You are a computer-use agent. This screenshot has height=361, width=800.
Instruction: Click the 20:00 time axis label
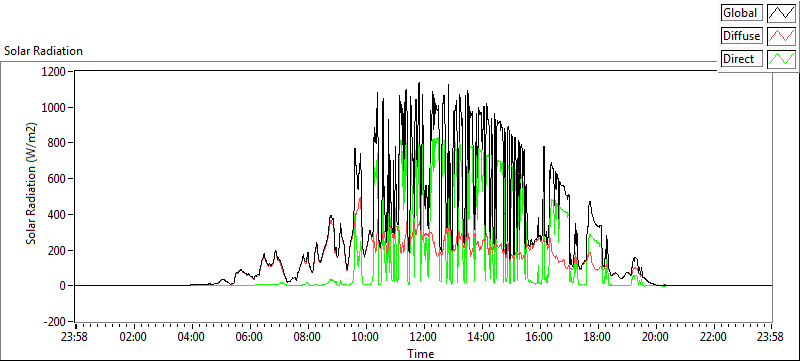click(655, 337)
